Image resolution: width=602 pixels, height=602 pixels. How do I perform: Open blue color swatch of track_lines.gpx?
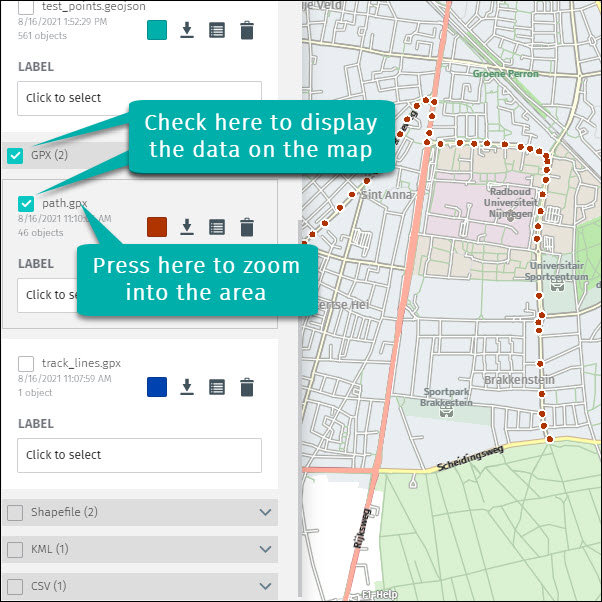157,387
